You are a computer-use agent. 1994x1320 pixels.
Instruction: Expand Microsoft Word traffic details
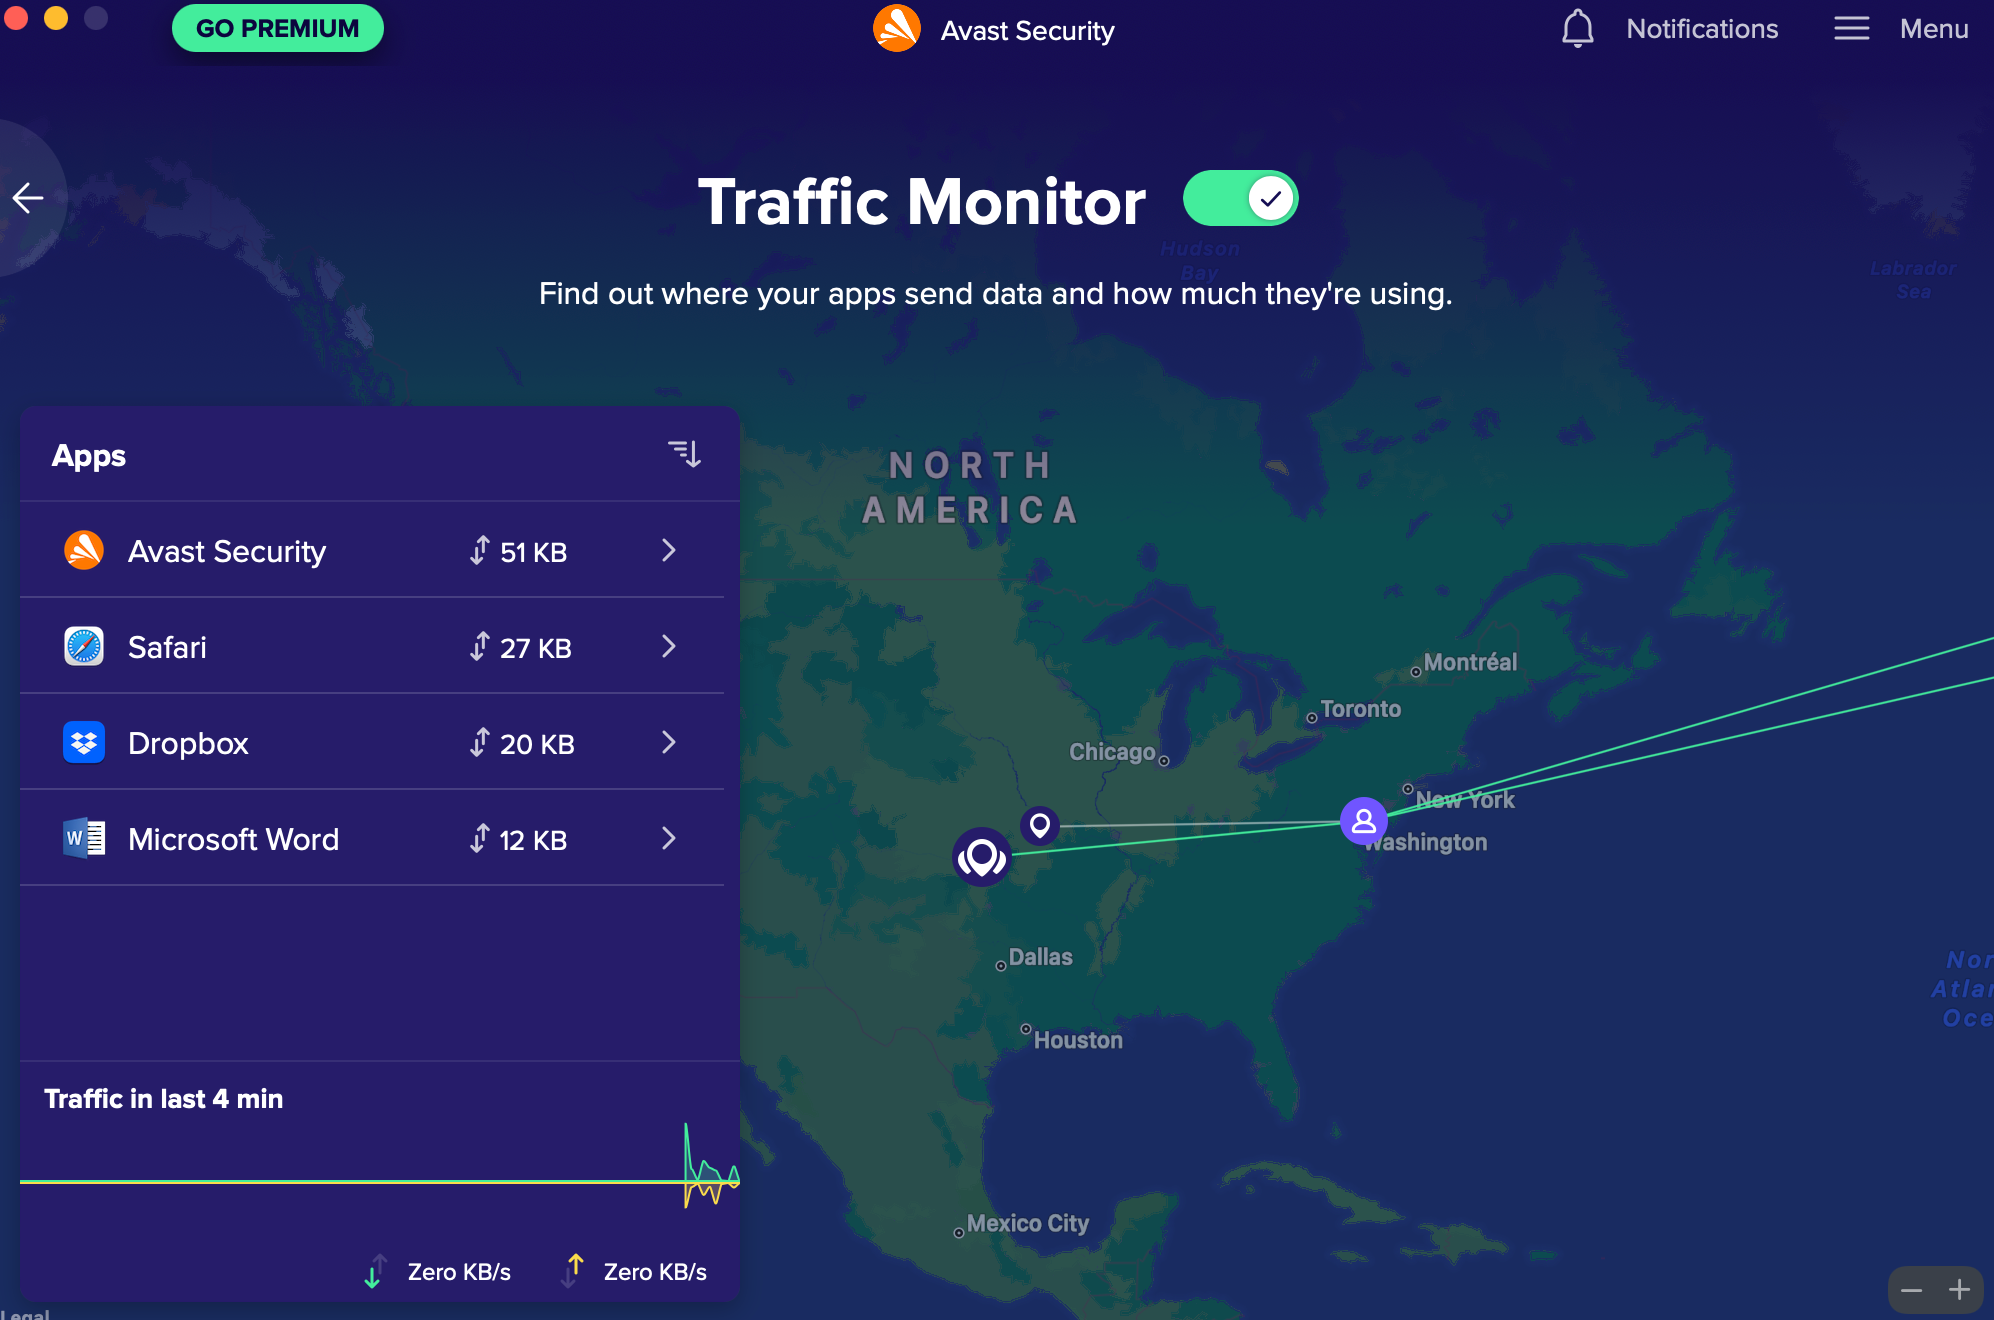[669, 838]
